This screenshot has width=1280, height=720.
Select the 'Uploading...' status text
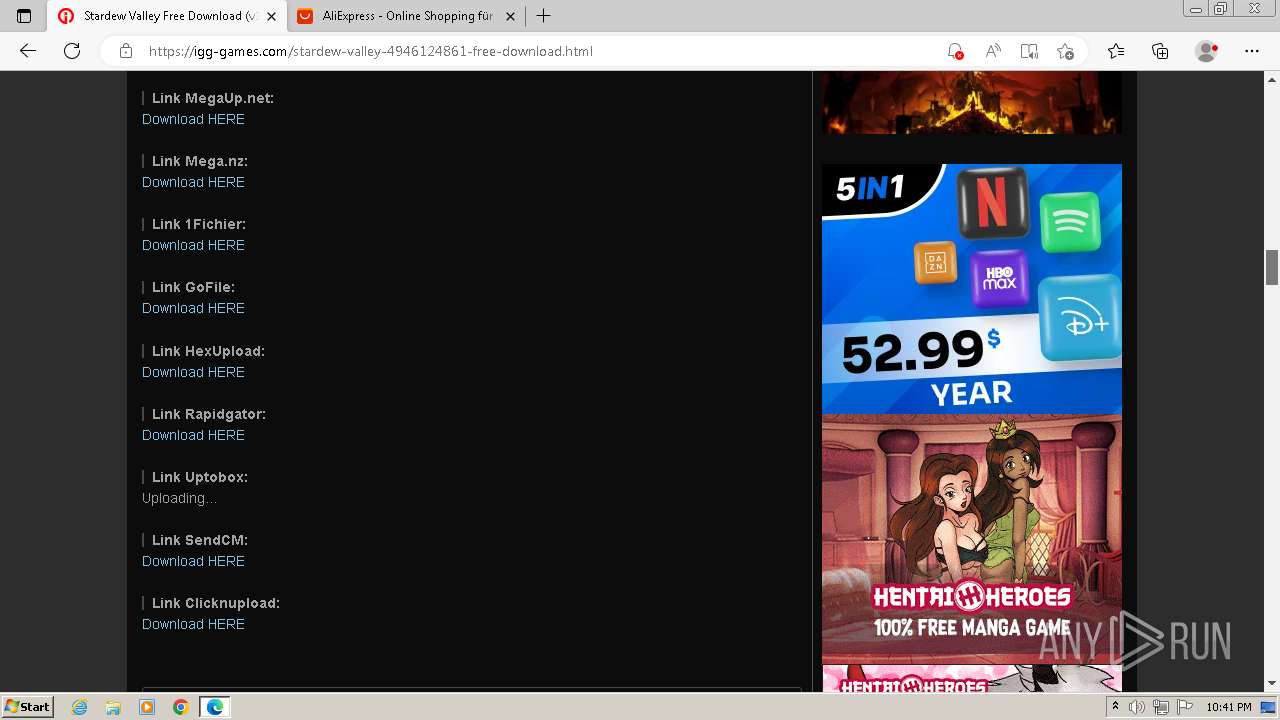click(x=179, y=498)
